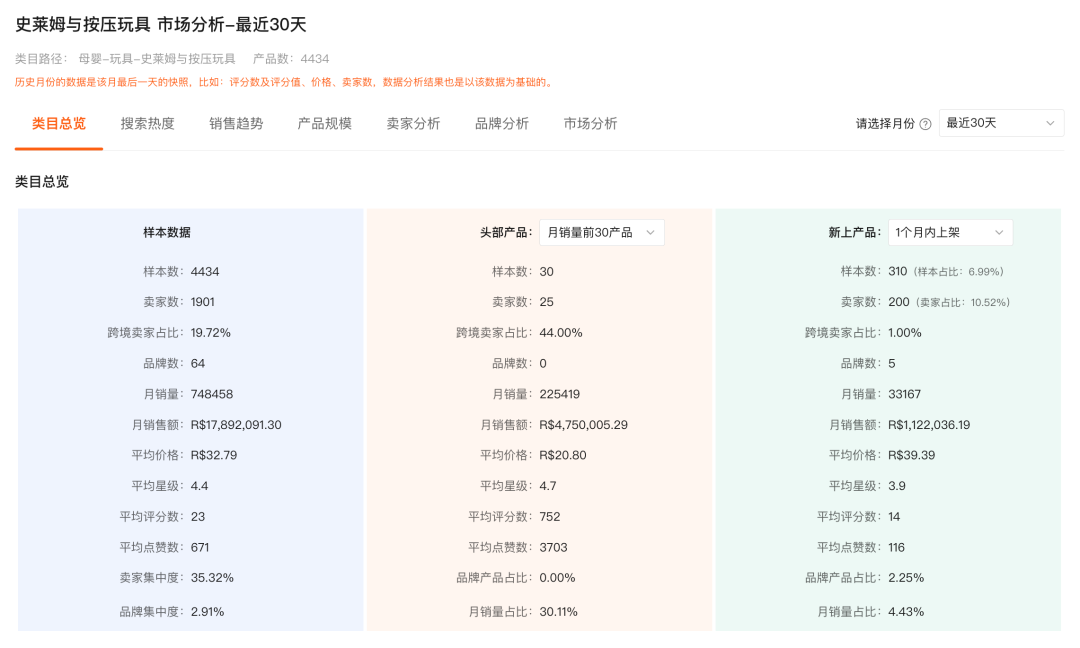This screenshot has height=648, width=1080.
Task: Open the 产品规模 tab
Action: tap(324, 124)
